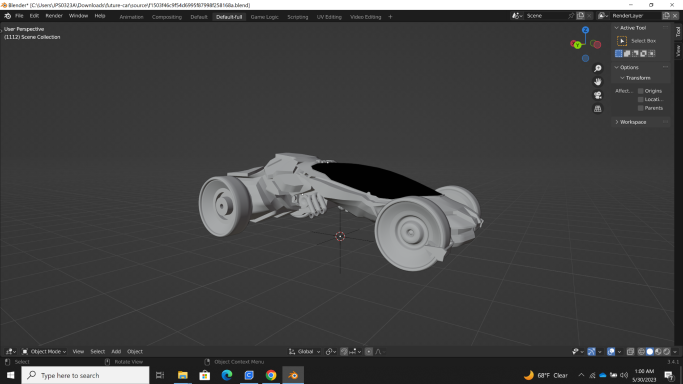
Task: Open the viewport Add menu
Action: 116,352
